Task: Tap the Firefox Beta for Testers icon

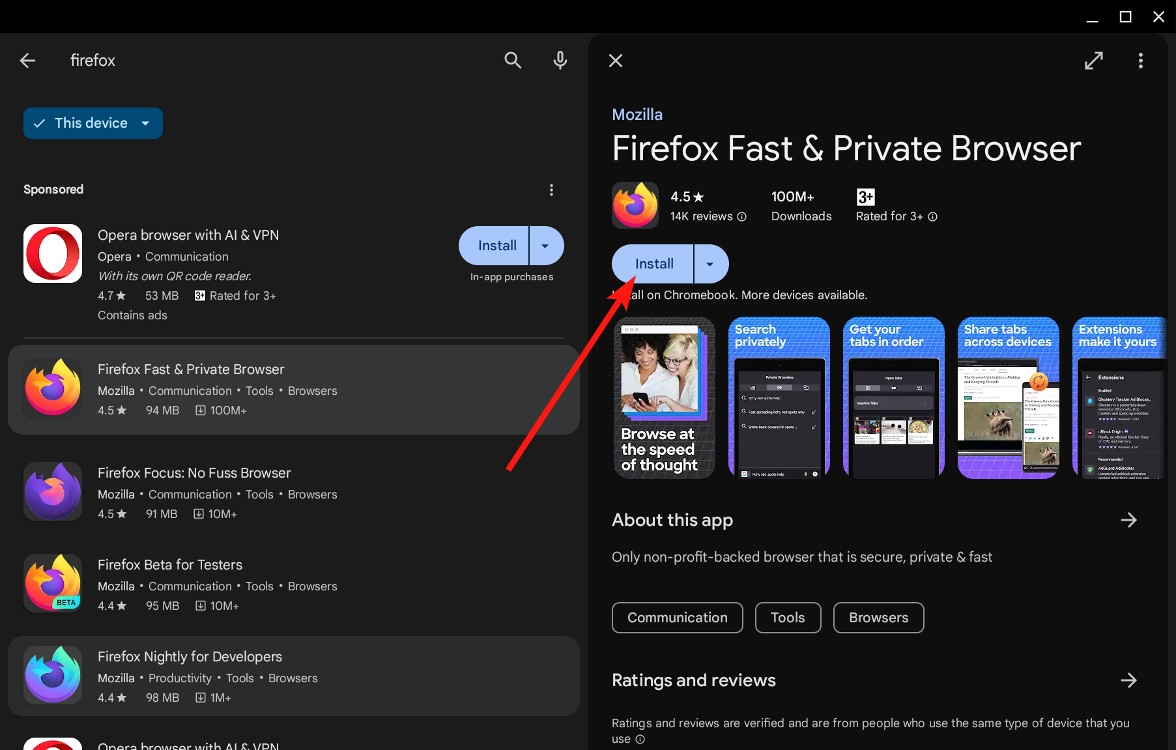Action: pyautogui.click(x=52, y=583)
